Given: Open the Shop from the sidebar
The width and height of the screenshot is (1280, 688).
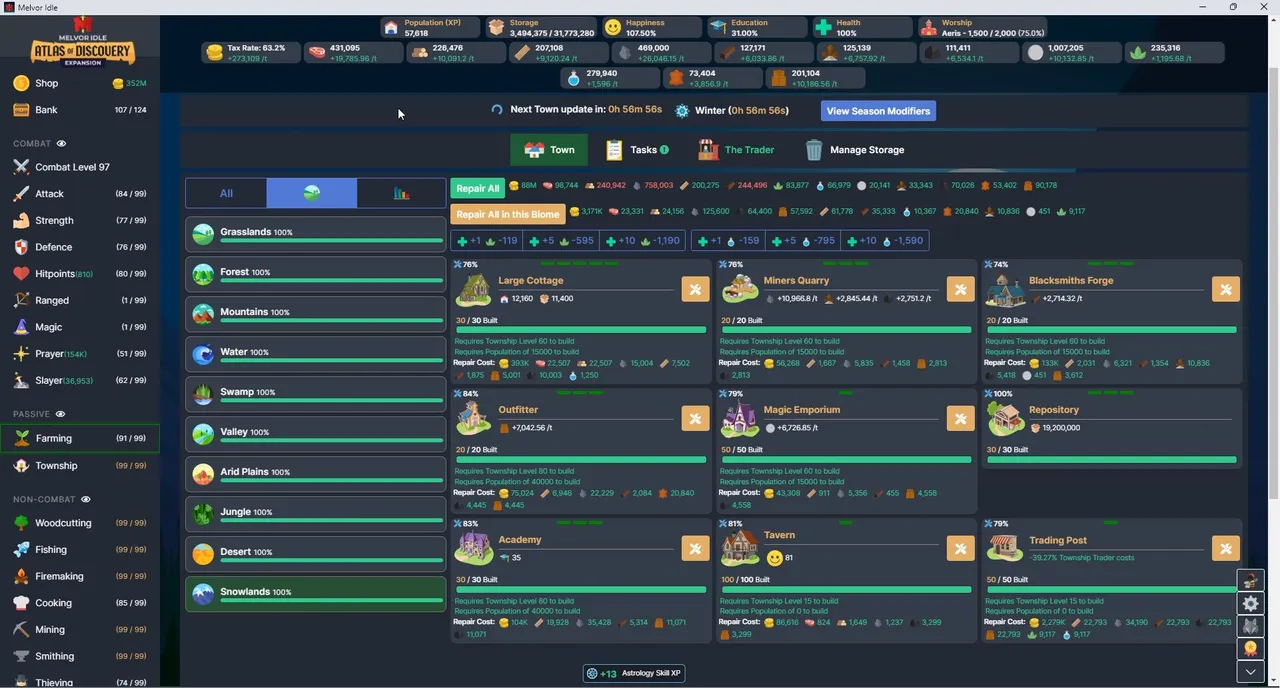Looking at the screenshot, I should point(79,83).
